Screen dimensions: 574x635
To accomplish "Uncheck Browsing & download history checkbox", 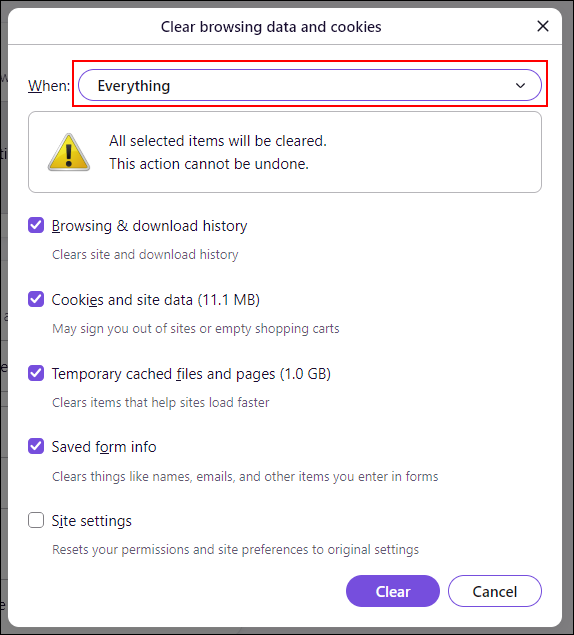I will (x=36, y=225).
